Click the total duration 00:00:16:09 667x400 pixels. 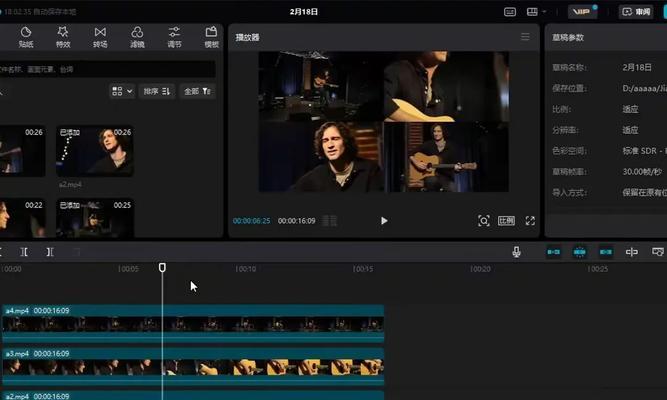(x=296, y=221)
